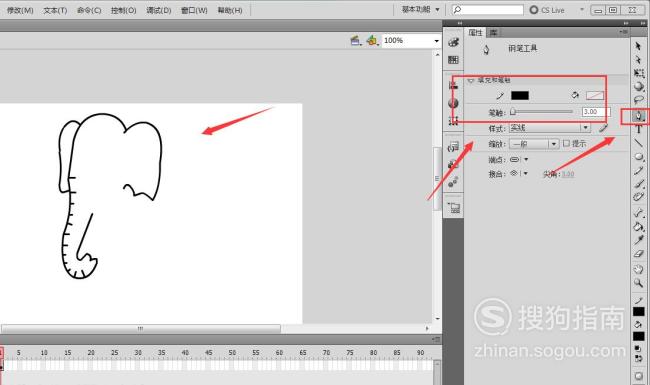Screen dimensions: 650x385
Task: Select the Bone tool
Action: [x=638, y=213]
